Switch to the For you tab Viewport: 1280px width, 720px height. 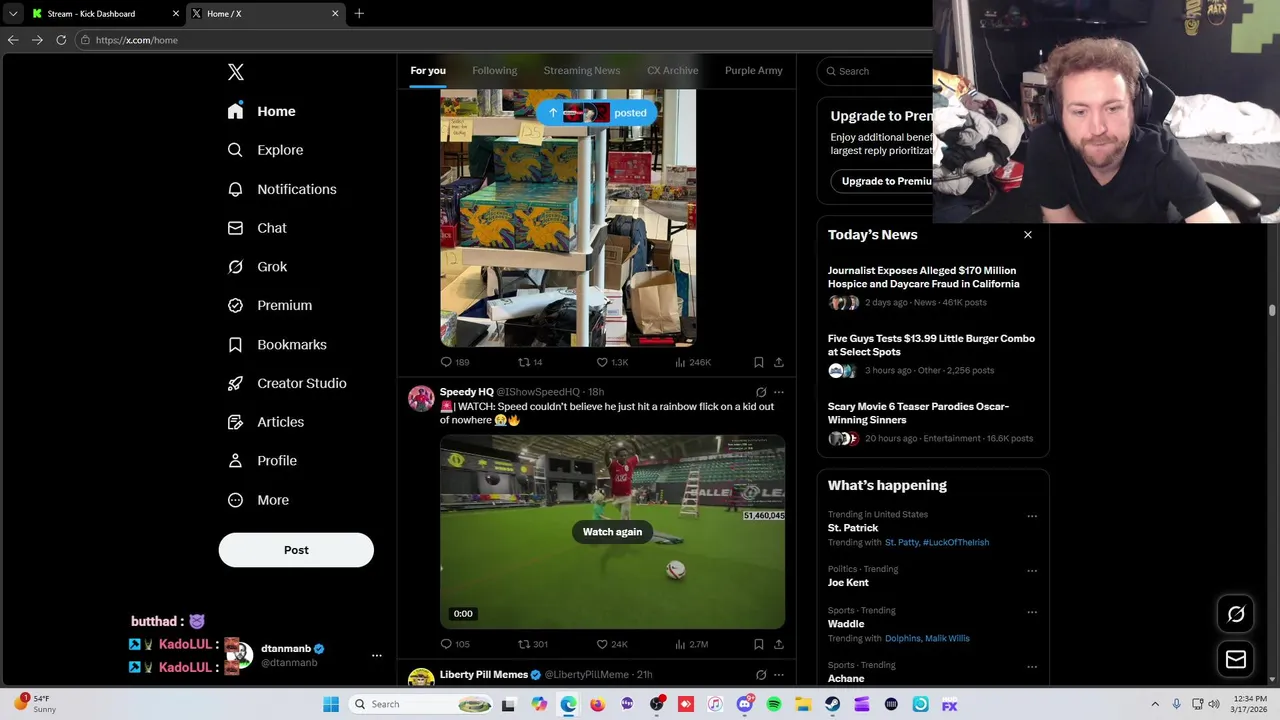point(428,71)
